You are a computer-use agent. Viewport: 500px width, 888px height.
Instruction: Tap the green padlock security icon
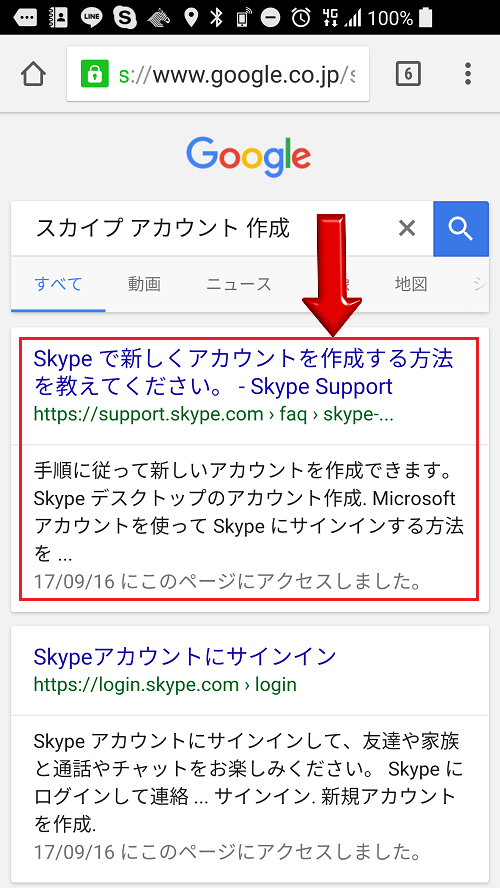pos(94,75)
